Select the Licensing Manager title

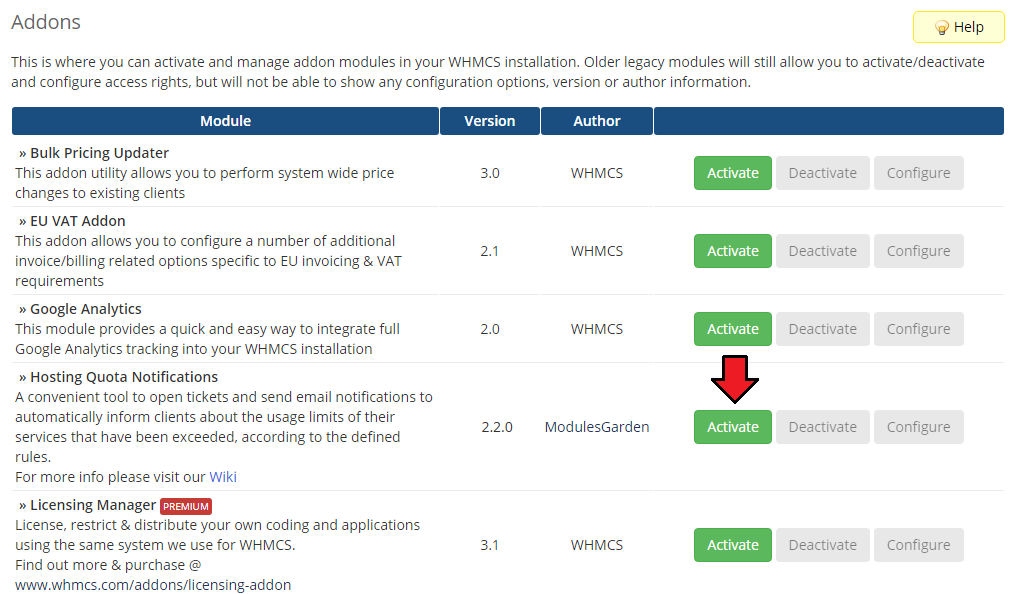93,505
